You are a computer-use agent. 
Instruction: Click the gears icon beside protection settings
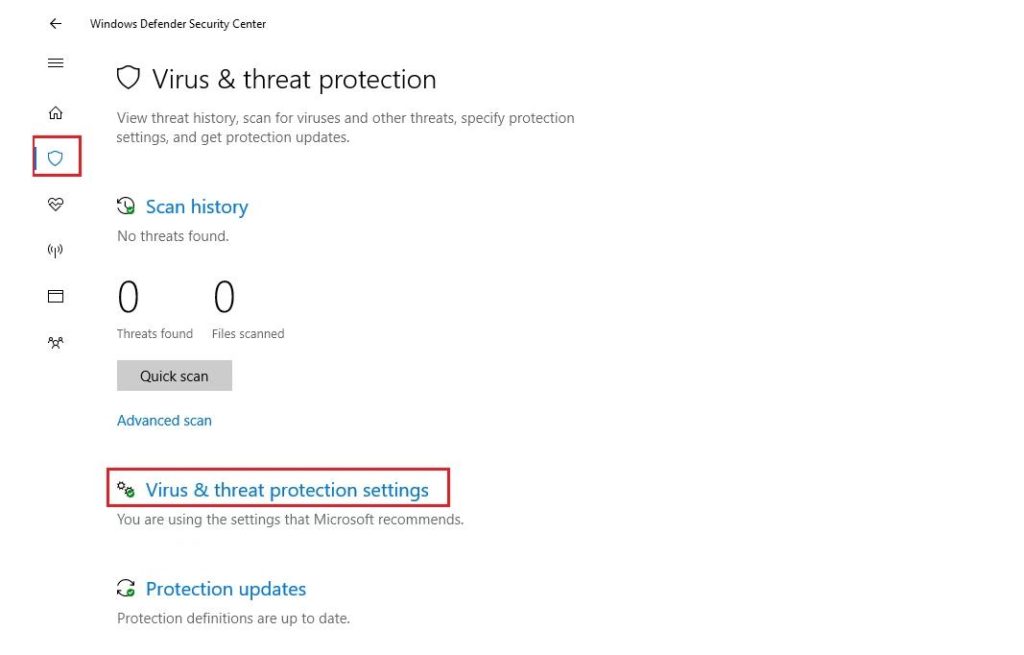[126, 490]
